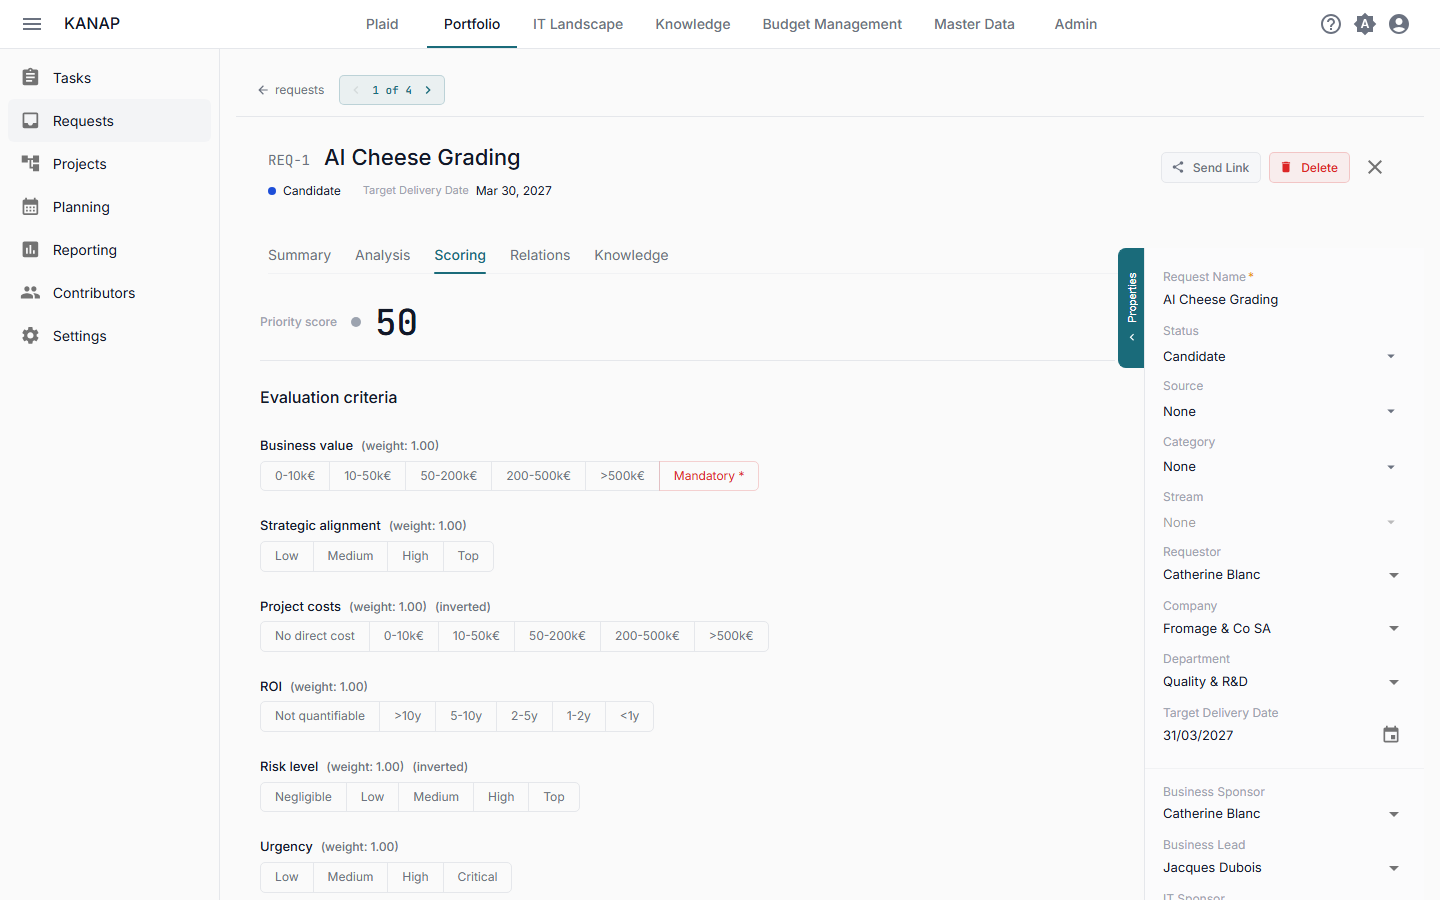Go back to requests list
This screenshot has height=900, width=1440.
291,90
